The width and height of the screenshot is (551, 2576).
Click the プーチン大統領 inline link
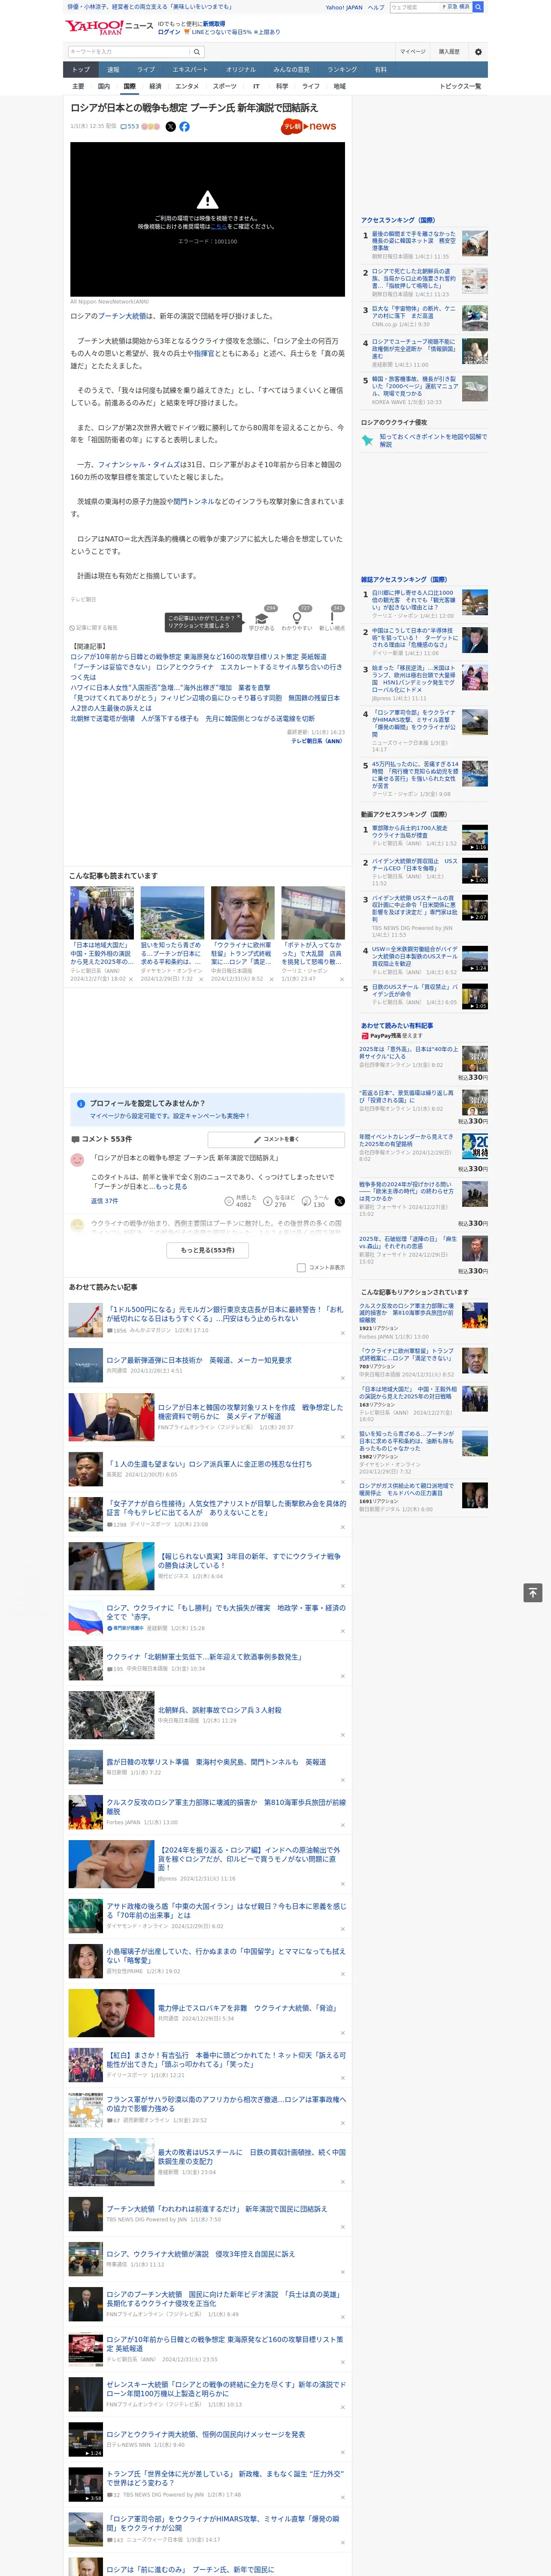click(x=121, y=316)
